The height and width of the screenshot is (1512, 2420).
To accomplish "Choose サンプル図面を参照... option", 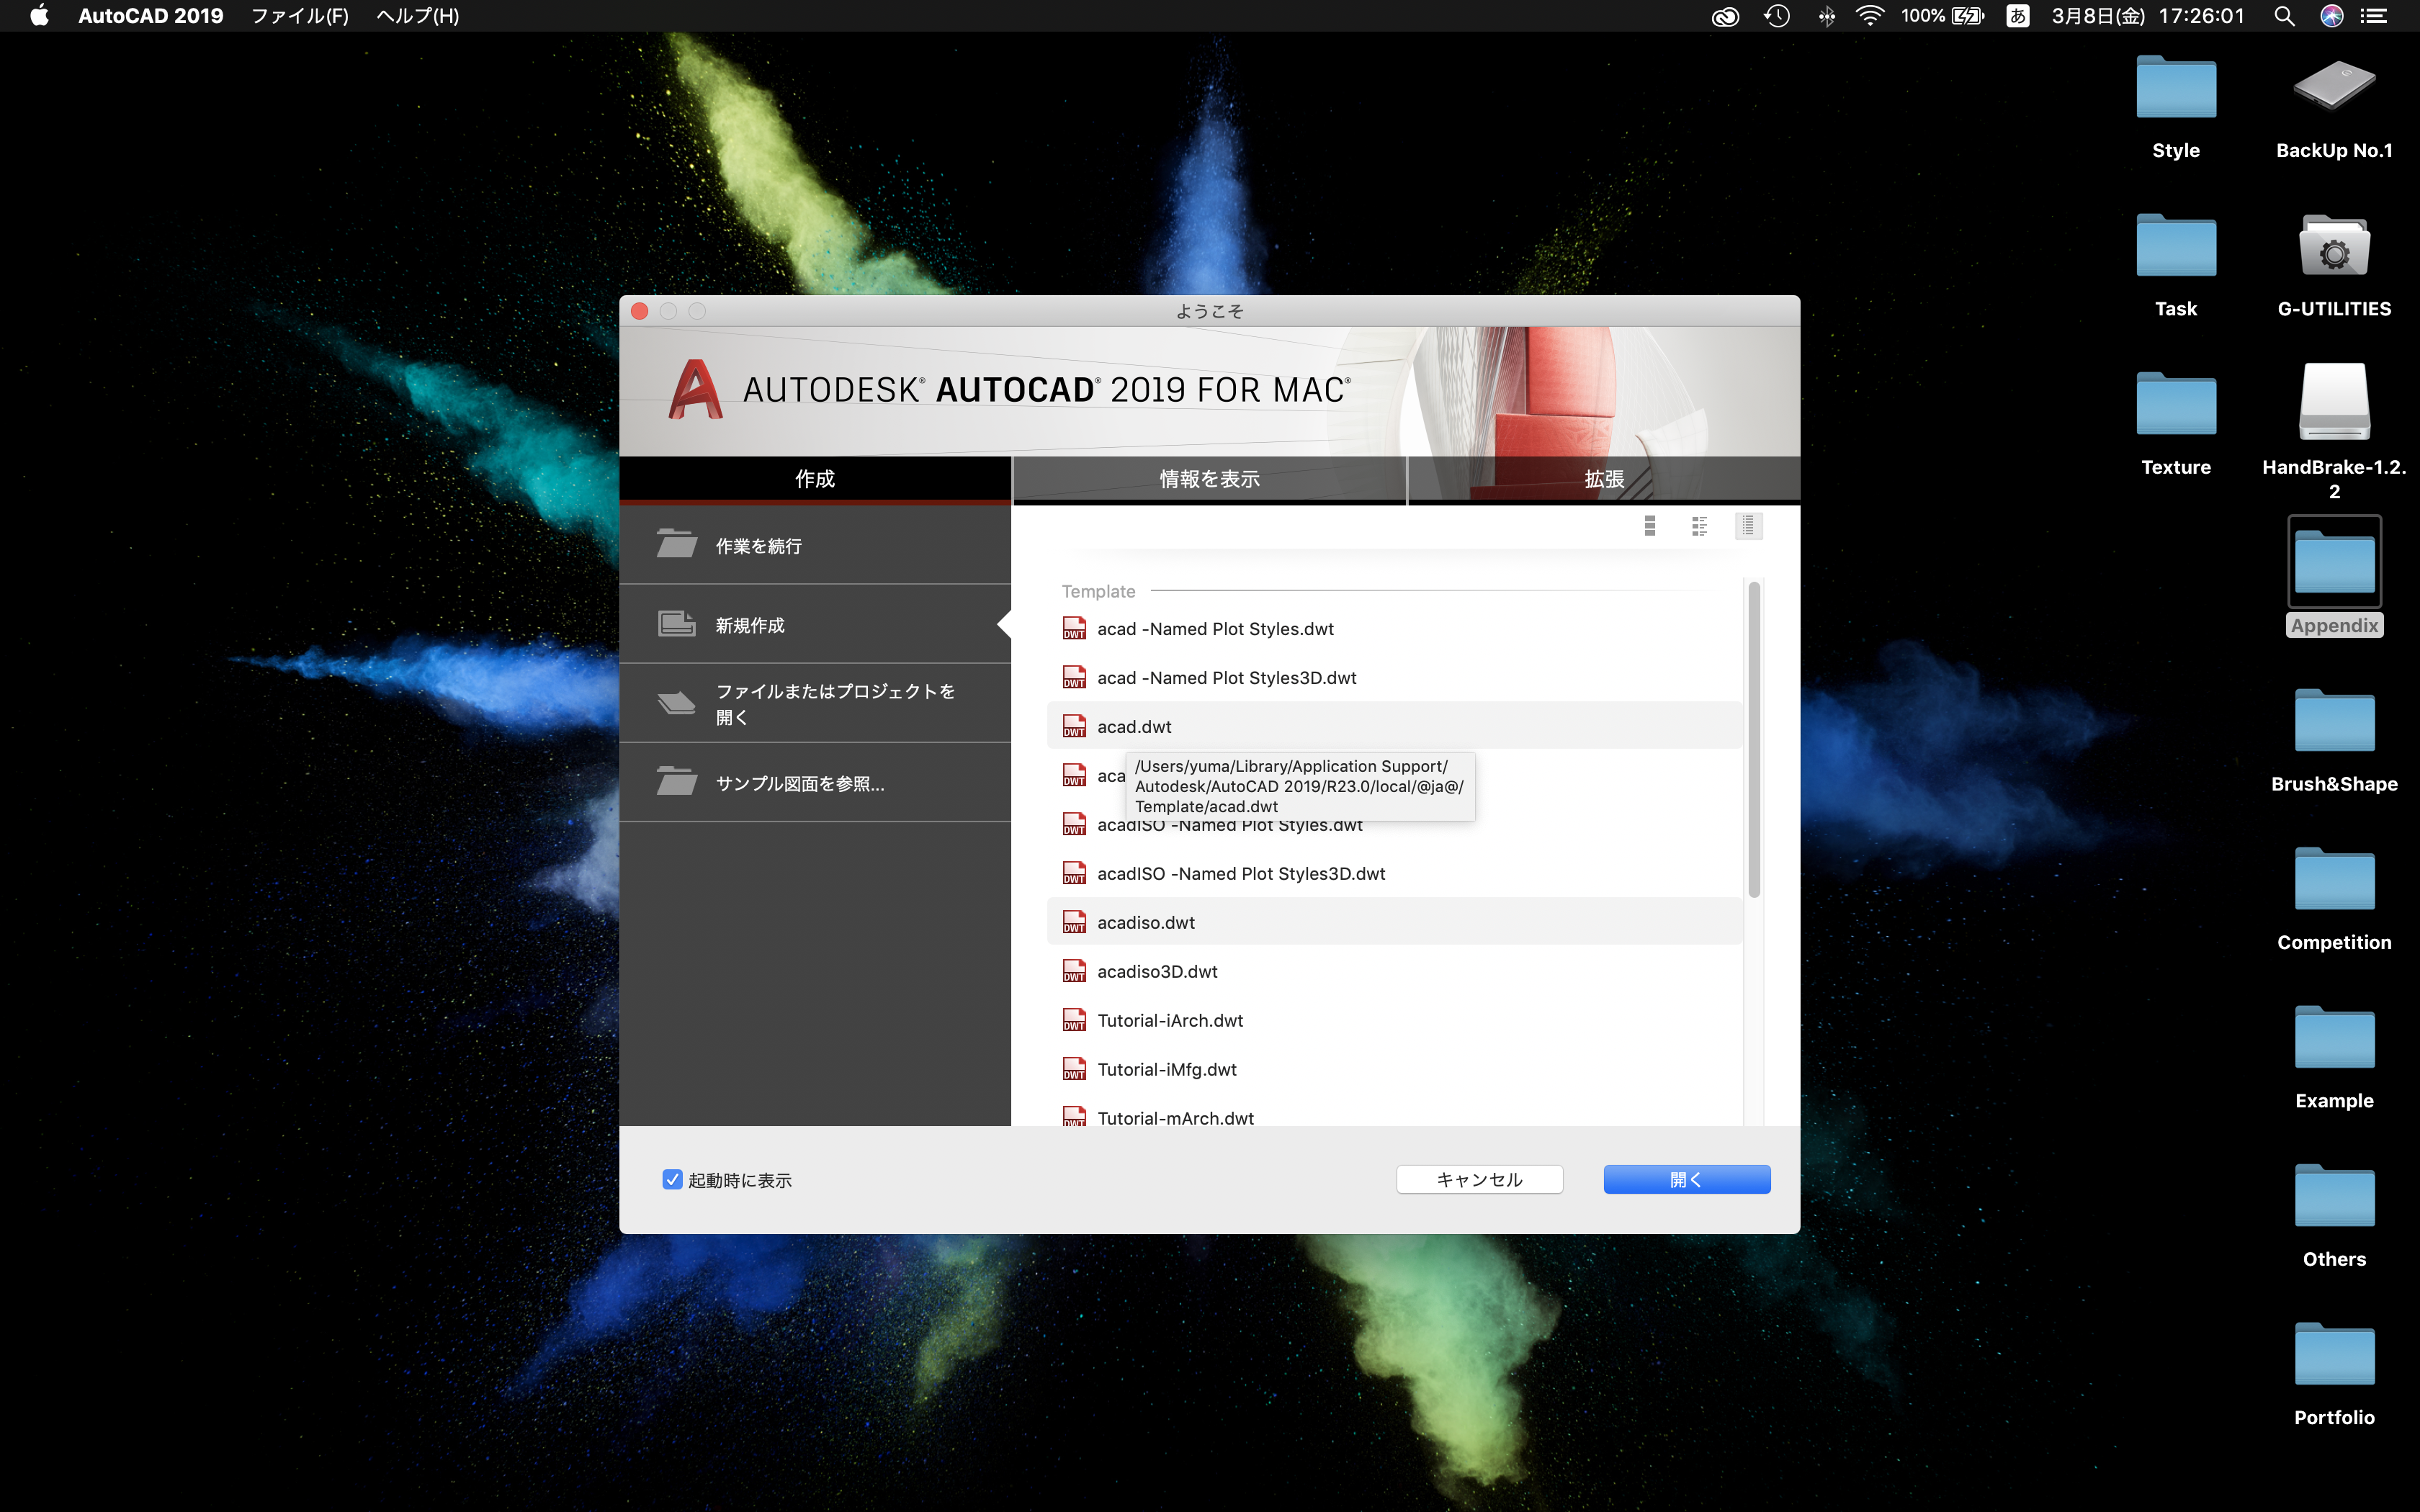I will (x=815, y=782).
